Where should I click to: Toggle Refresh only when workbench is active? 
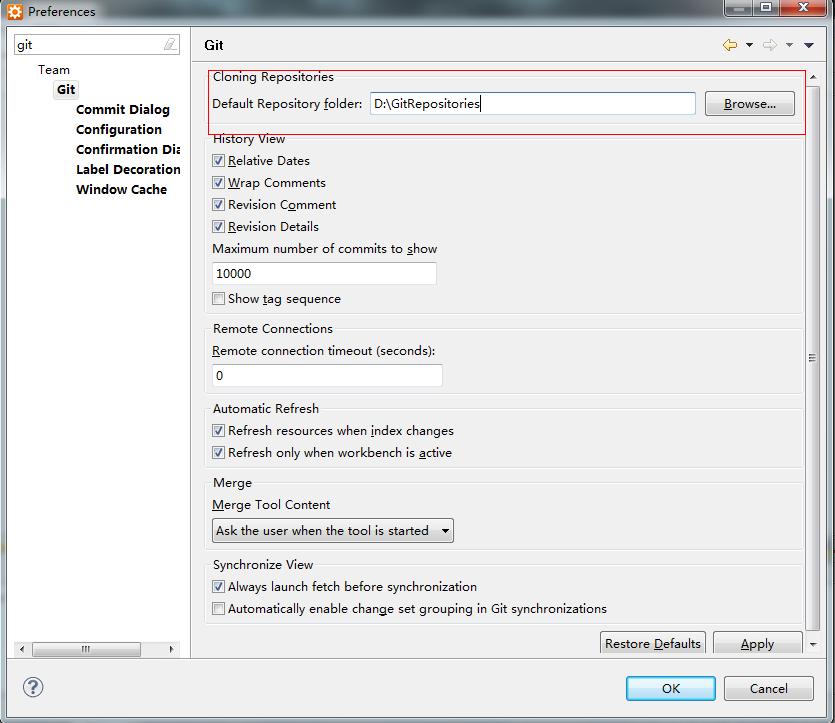coord(218,453)
